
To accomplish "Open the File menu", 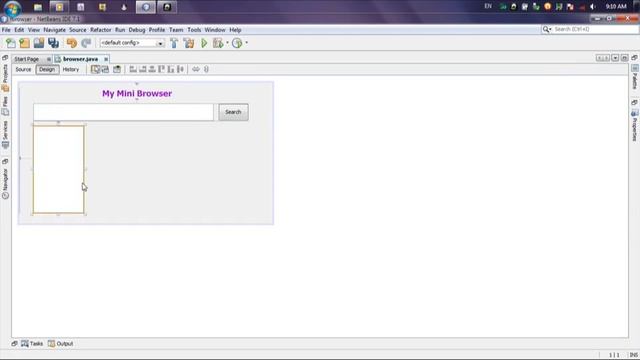I will click(6, 30).
